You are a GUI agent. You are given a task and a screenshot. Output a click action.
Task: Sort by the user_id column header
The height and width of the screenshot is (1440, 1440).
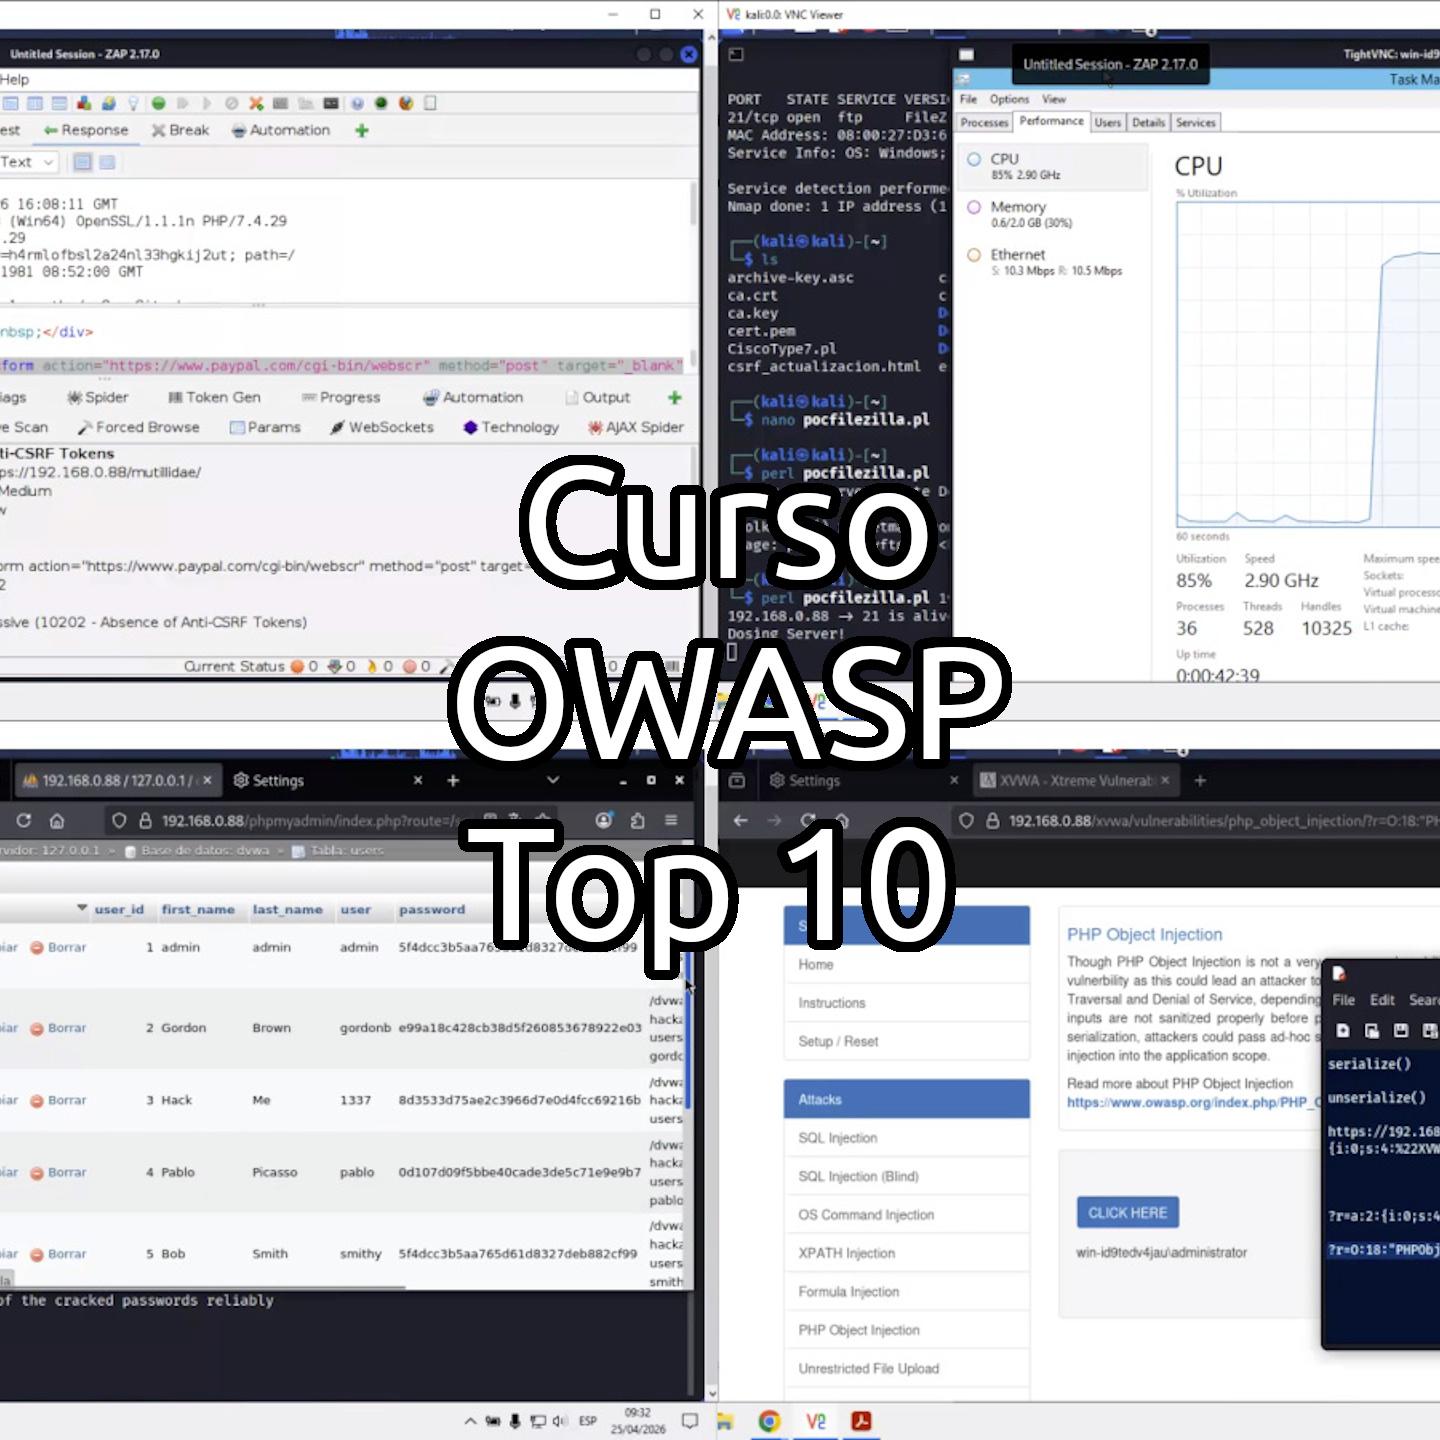coord(119,909)
